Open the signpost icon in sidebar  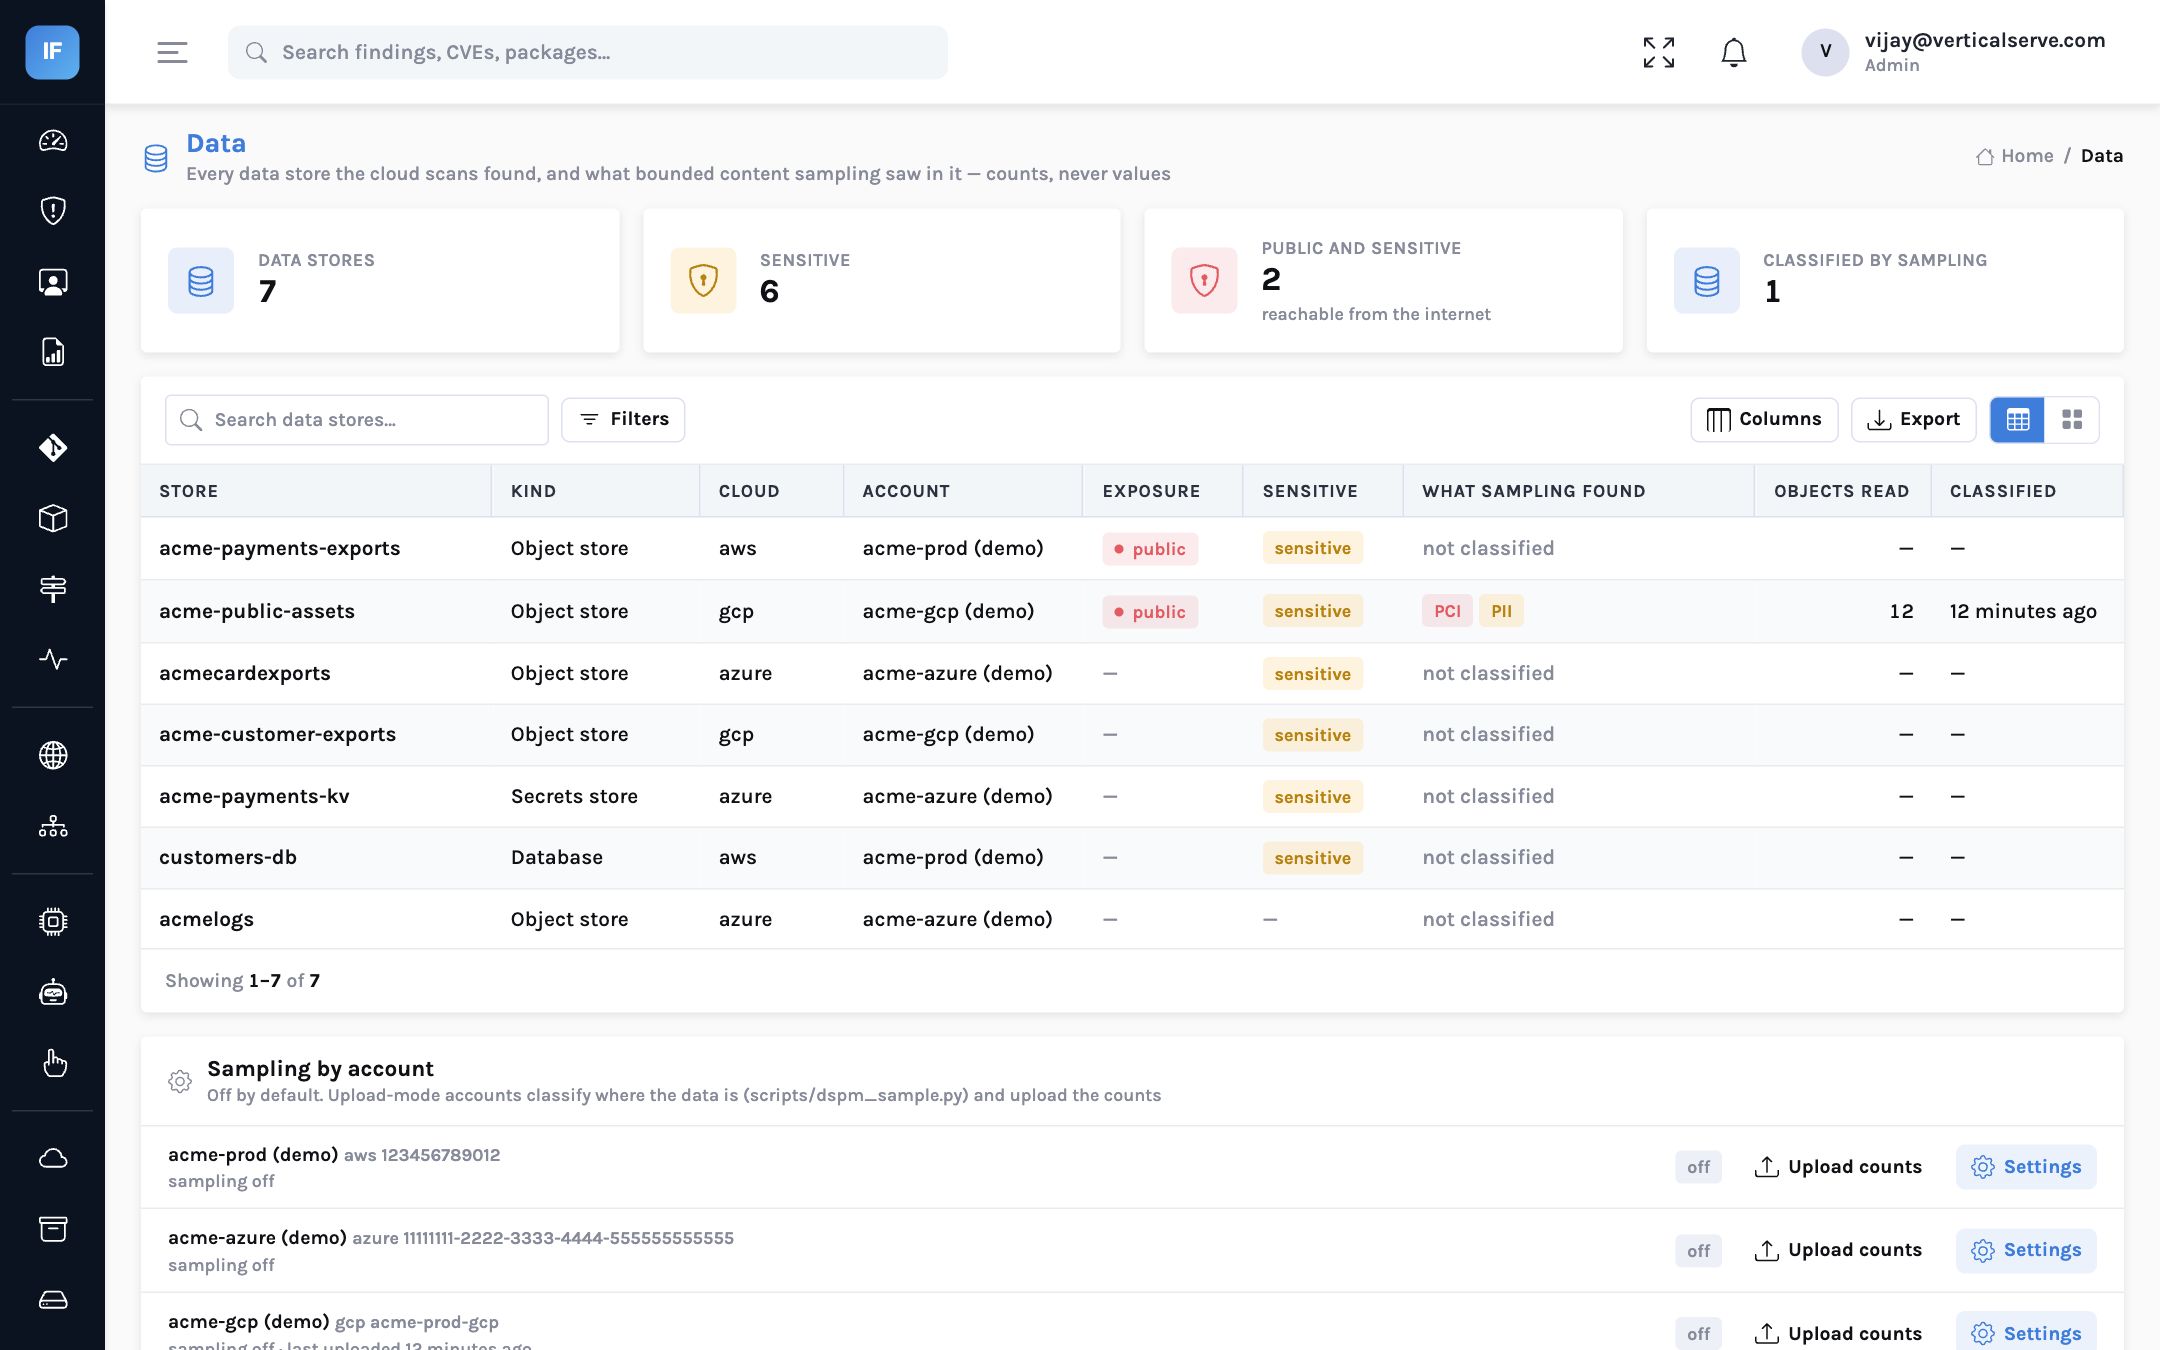point(53,589)
